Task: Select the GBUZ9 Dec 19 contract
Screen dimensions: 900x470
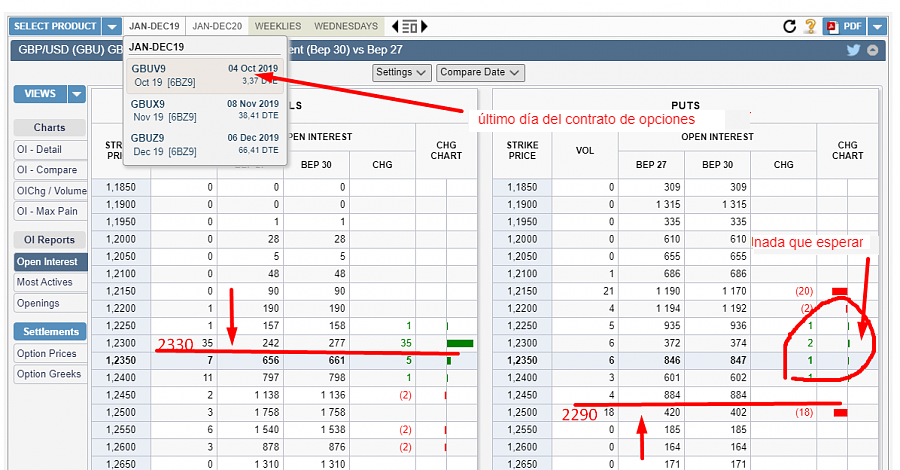Action: [x=205, y=144]
